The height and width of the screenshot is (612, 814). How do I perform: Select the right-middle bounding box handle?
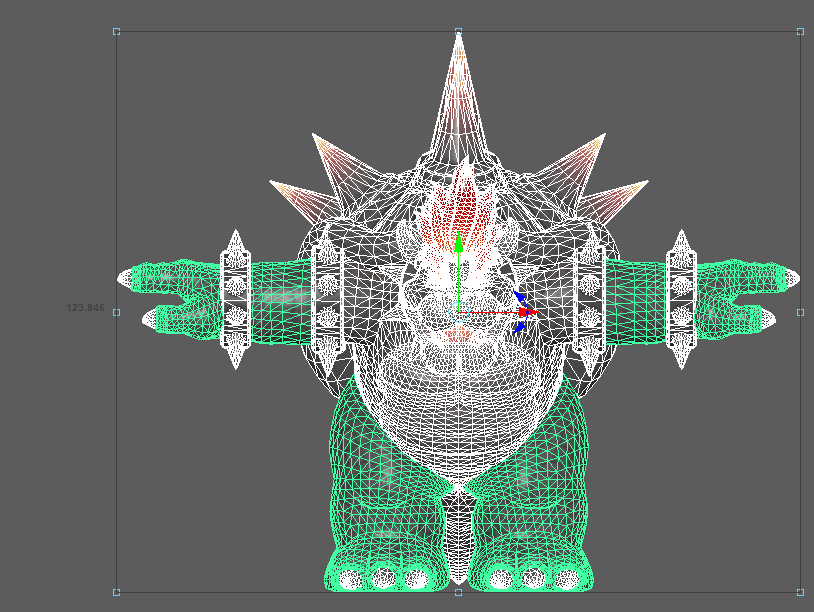[801, 312]
